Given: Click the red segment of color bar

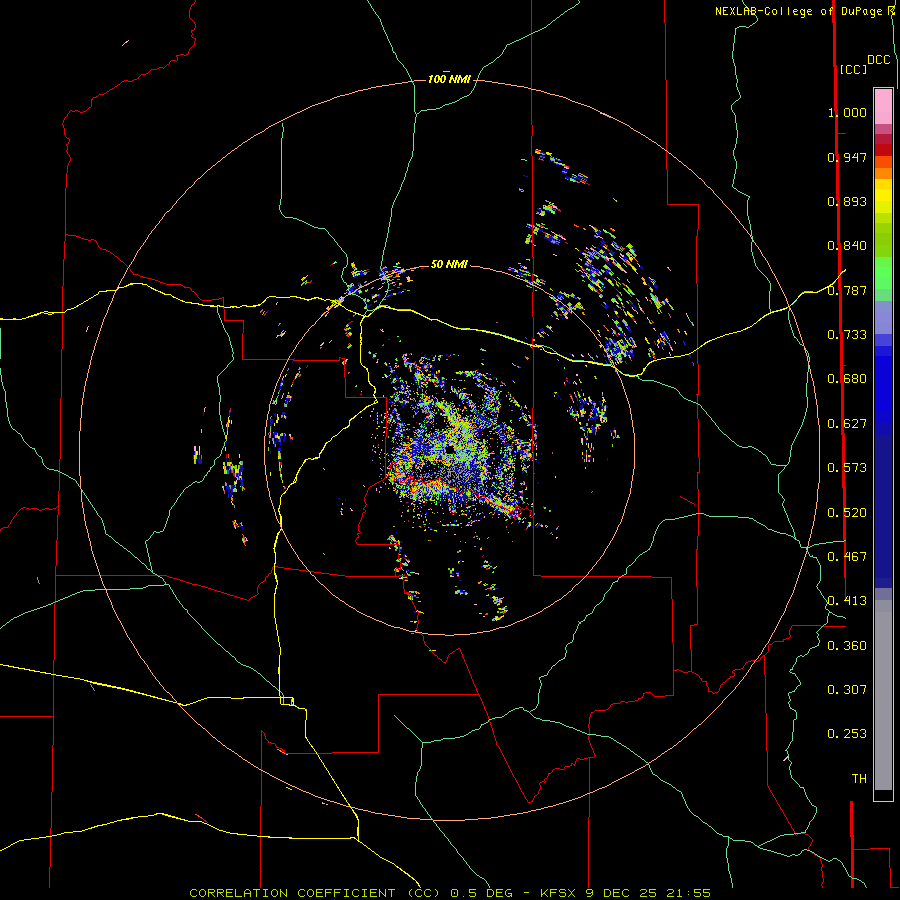Looking at the screenshot, I should (x=883, y=150).
